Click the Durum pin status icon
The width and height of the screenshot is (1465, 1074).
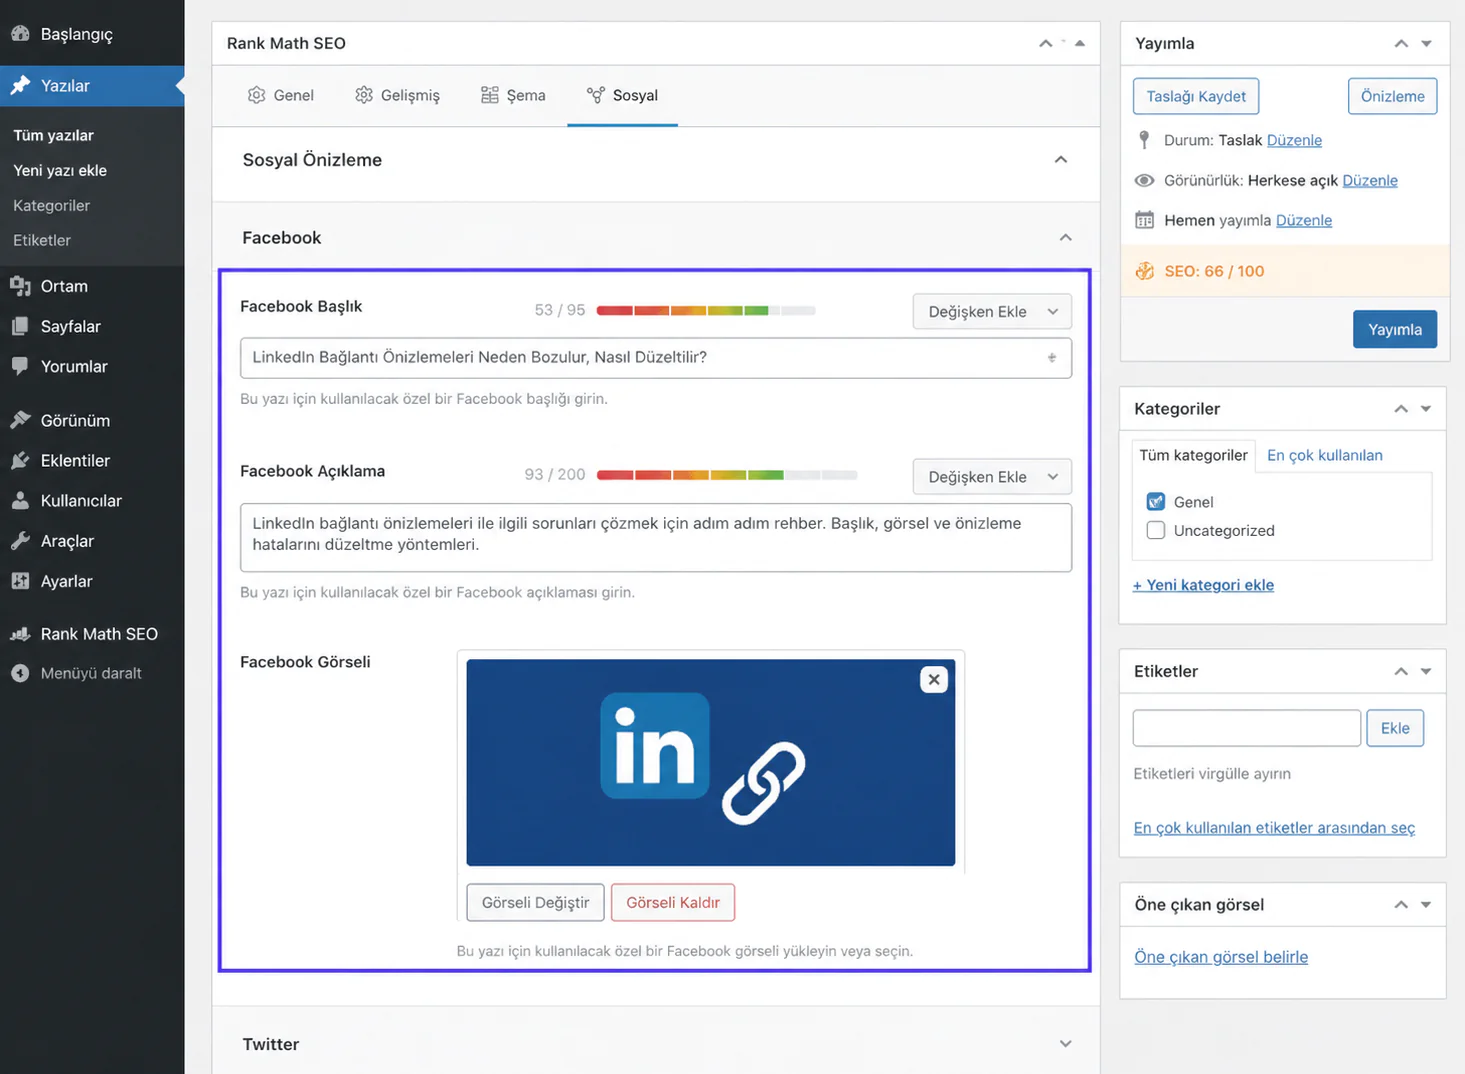(x=1144, y=140)
